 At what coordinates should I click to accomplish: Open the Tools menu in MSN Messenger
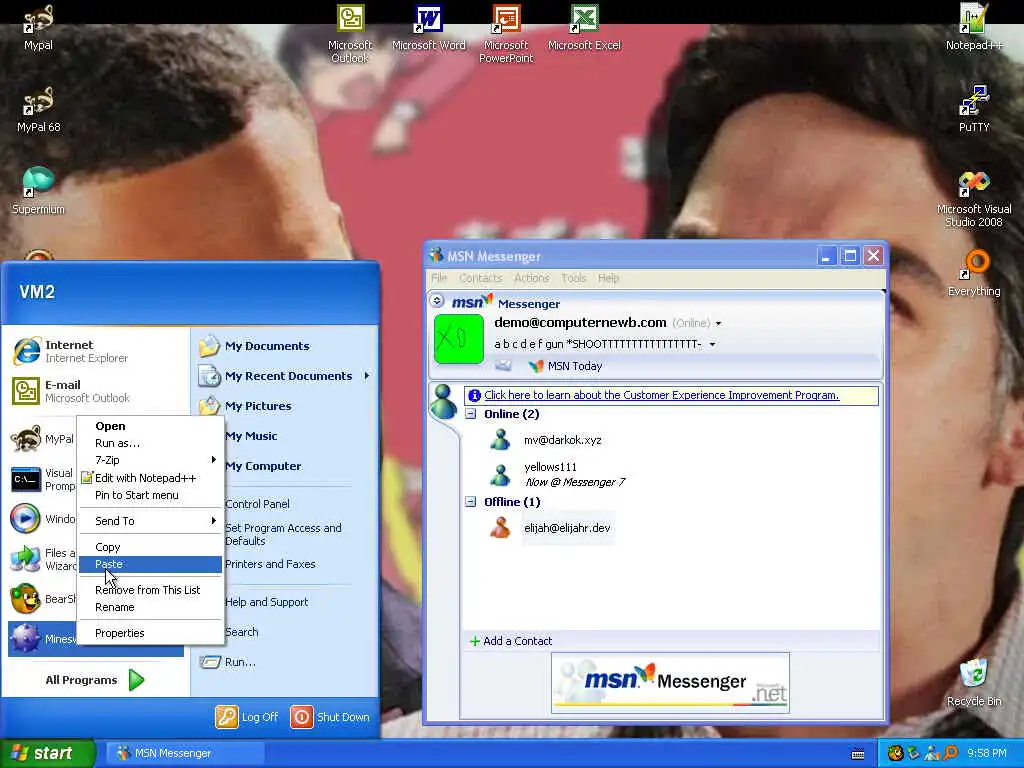coord(573,278)
